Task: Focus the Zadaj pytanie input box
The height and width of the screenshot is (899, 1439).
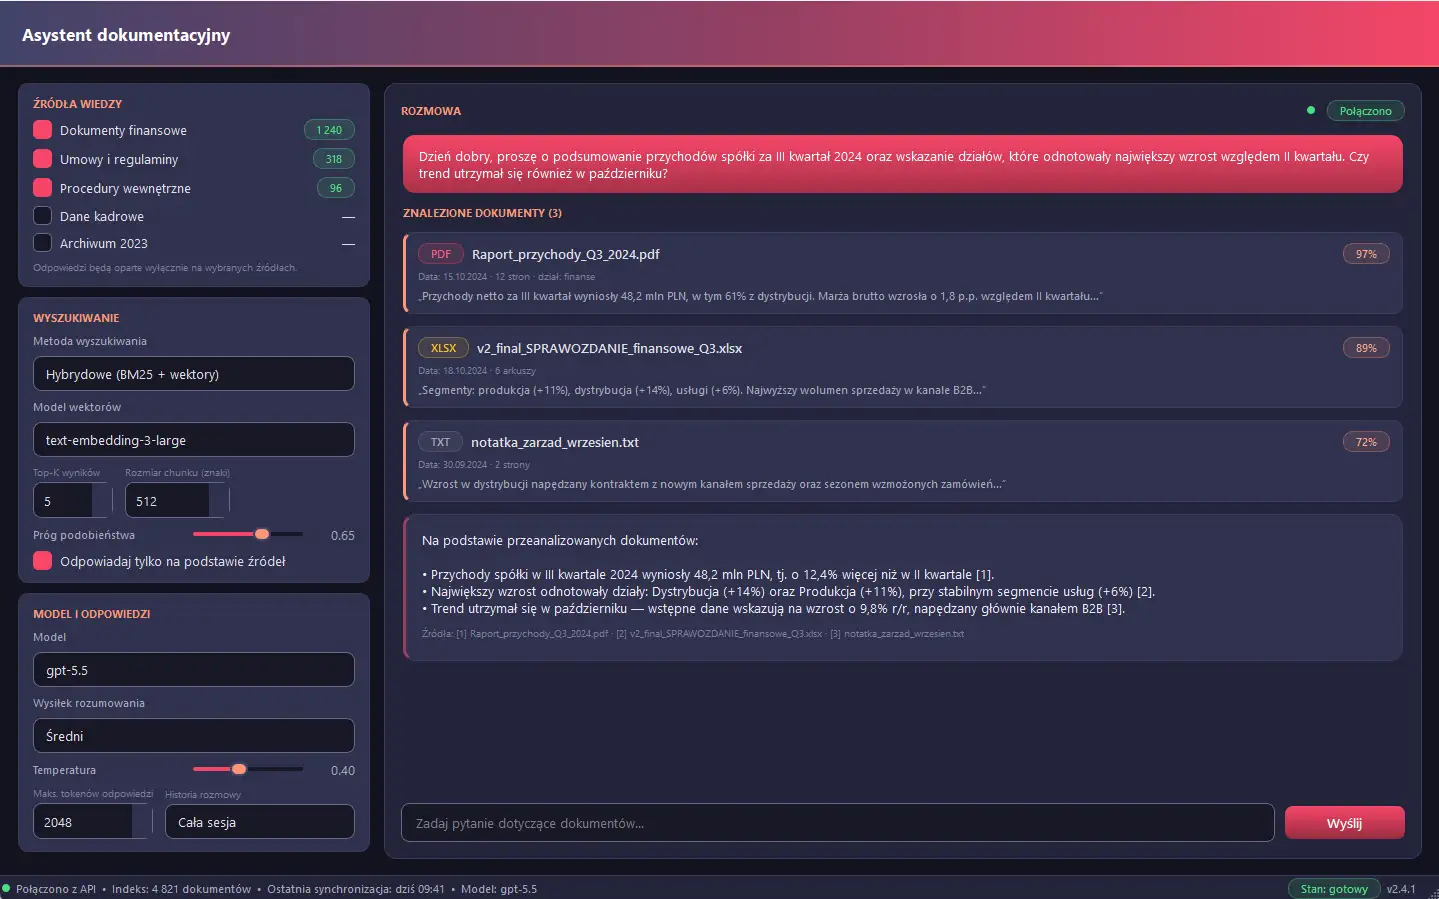Action: [838, 823]
